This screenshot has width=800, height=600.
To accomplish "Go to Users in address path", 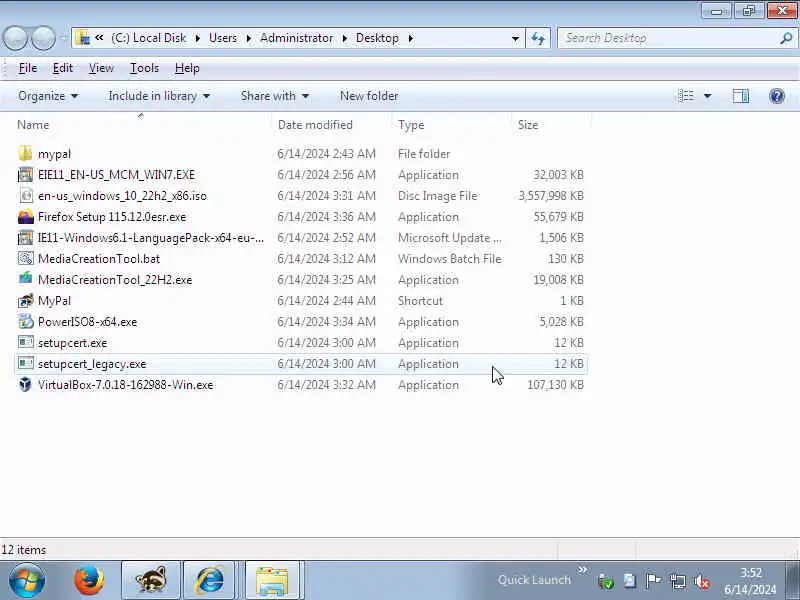I will pyautogui.click(x=223, y=38).
